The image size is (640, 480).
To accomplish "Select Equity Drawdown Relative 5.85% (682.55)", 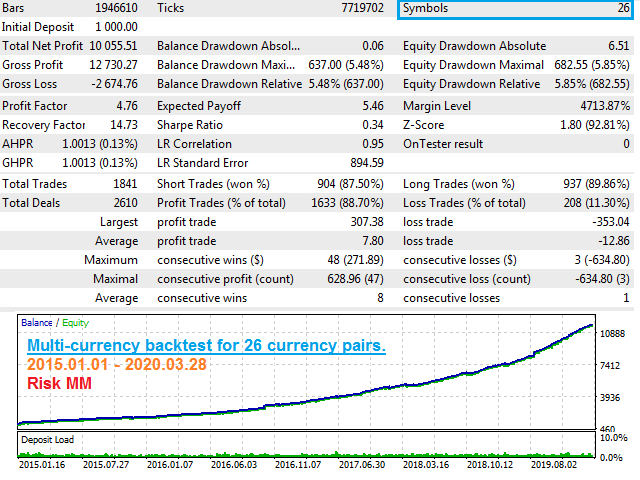I will (x=592, y=84).
